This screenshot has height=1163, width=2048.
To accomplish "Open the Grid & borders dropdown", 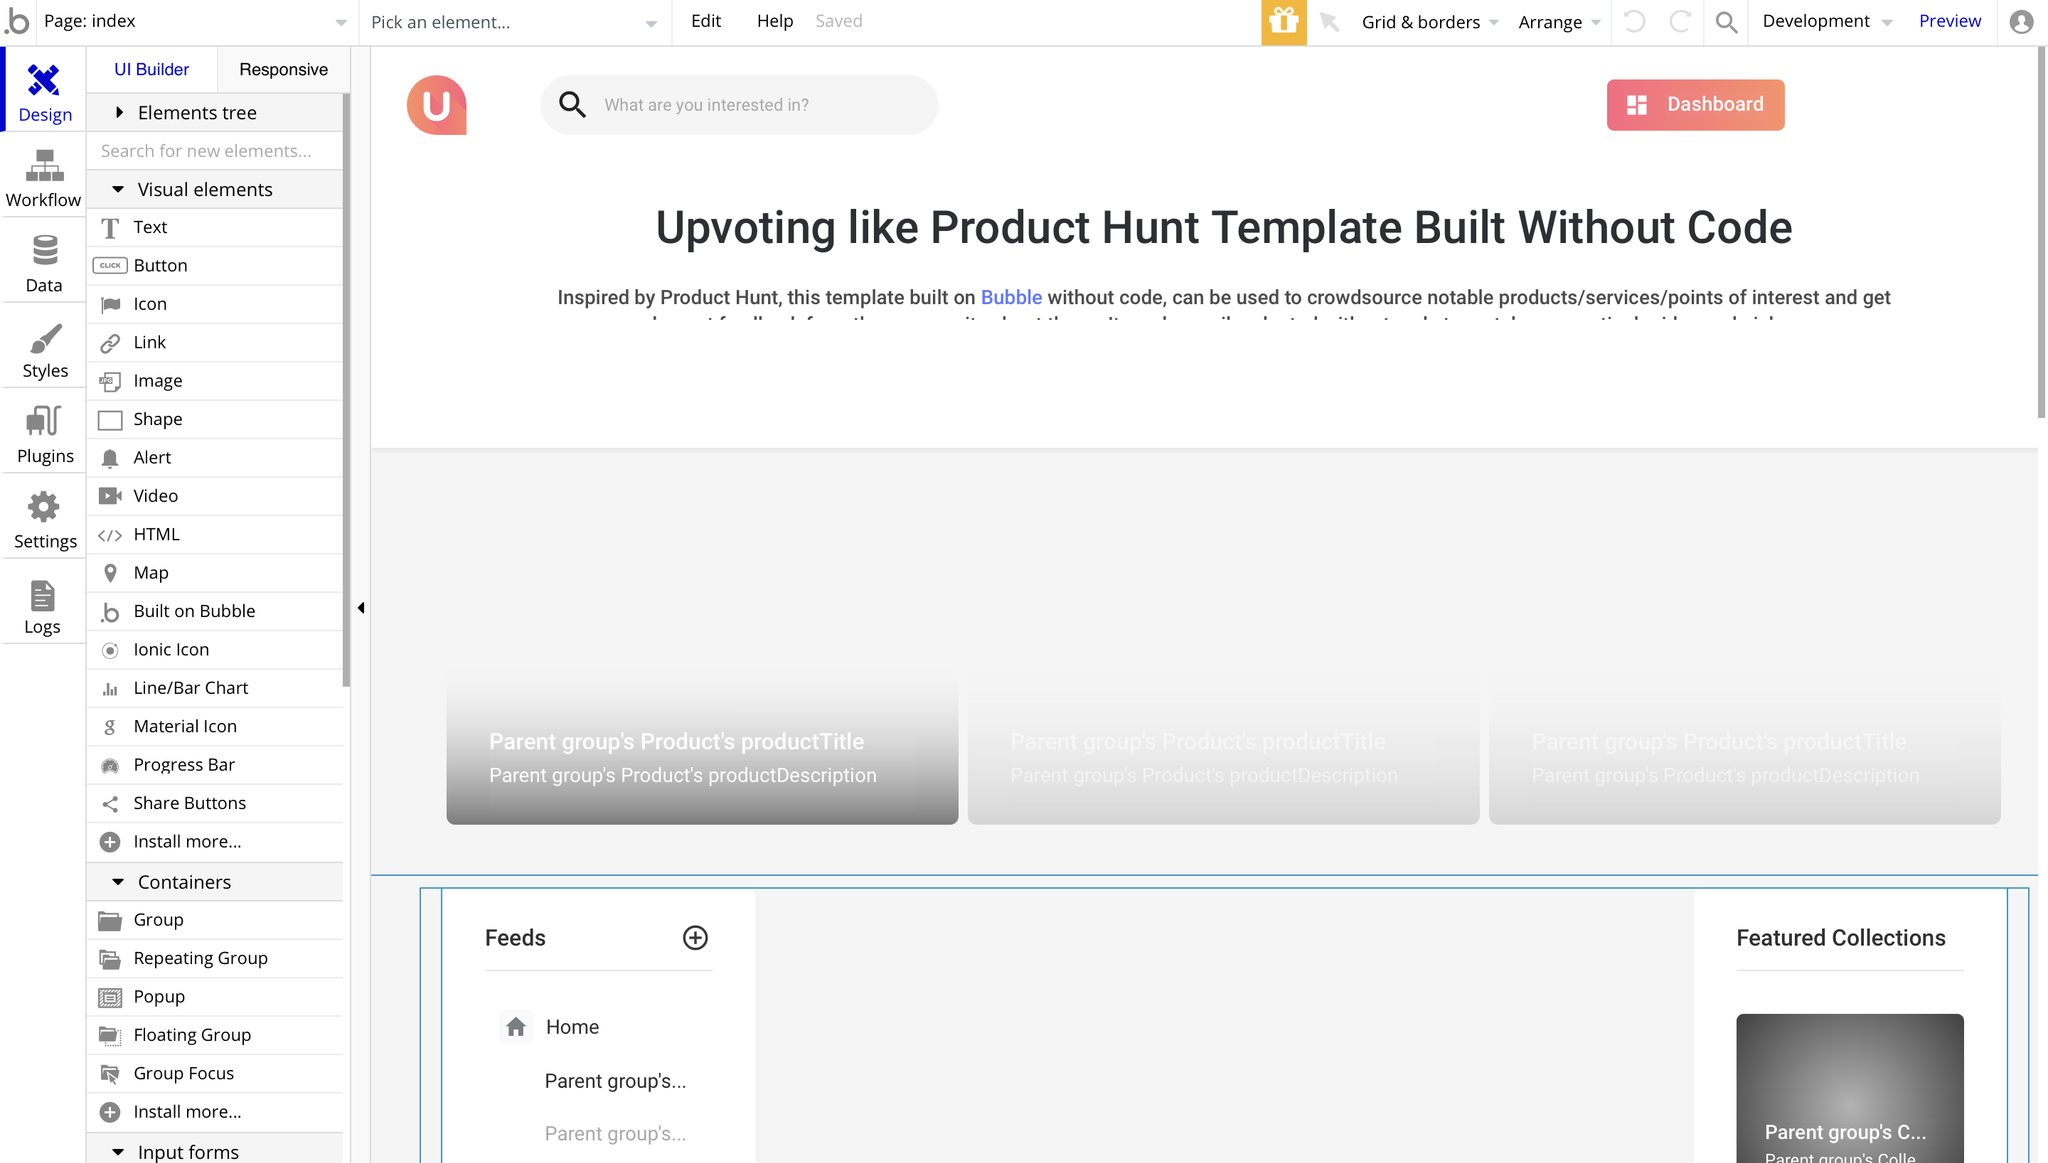I will tap(1429, 22).
